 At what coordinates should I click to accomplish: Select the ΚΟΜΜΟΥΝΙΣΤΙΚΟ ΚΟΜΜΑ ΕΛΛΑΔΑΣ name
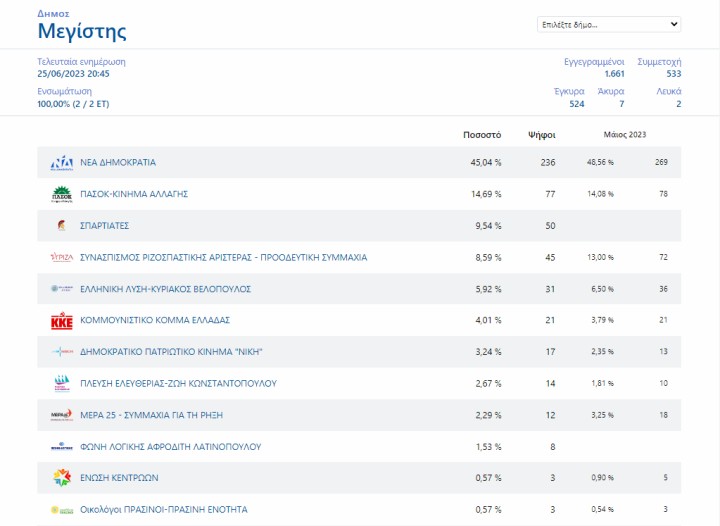tap(155, 321)
